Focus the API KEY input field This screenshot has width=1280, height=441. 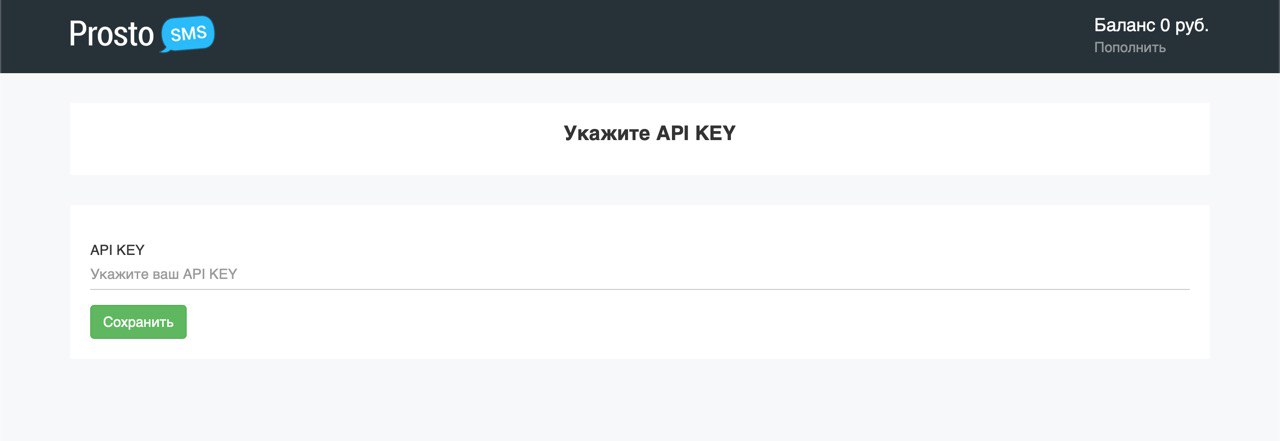pos(640,274)
